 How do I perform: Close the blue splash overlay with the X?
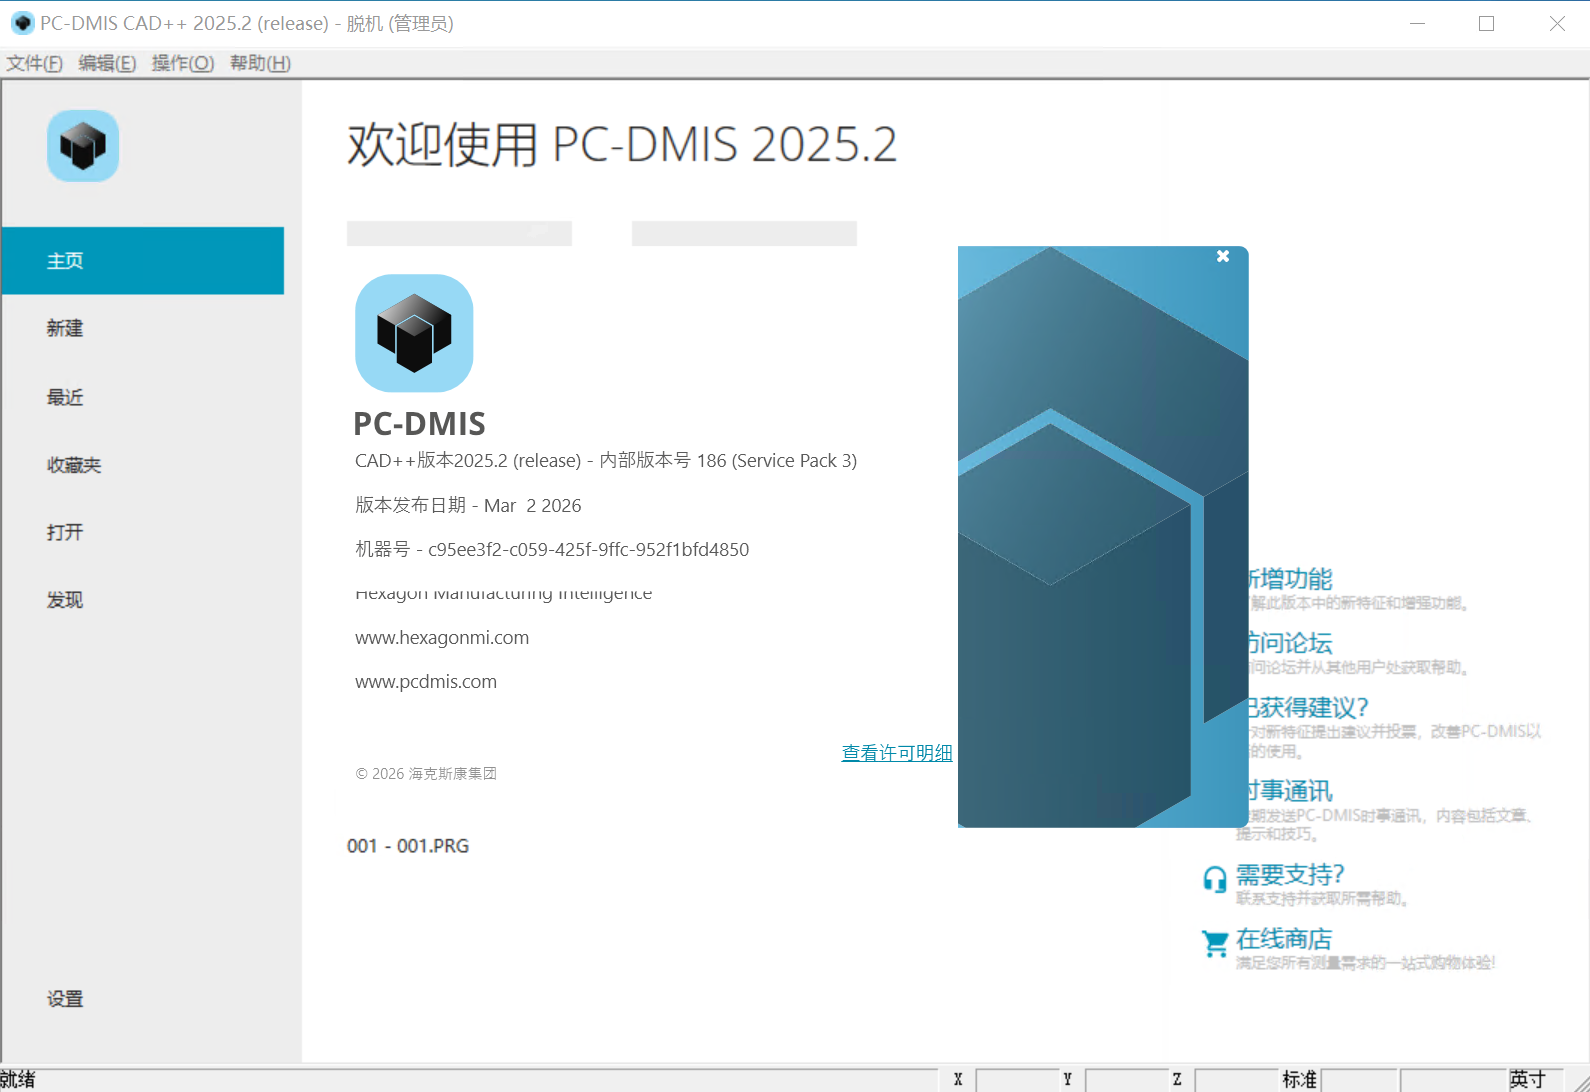click(1222, 256)
